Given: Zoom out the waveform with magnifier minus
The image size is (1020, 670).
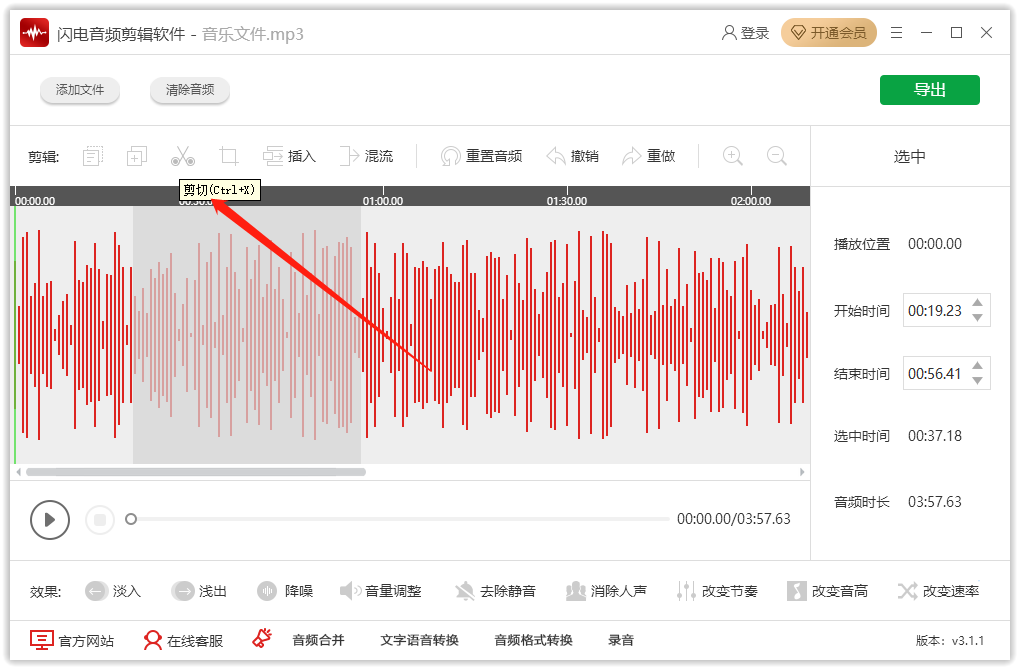Looking at the screenshot, I should click(777, 156).
